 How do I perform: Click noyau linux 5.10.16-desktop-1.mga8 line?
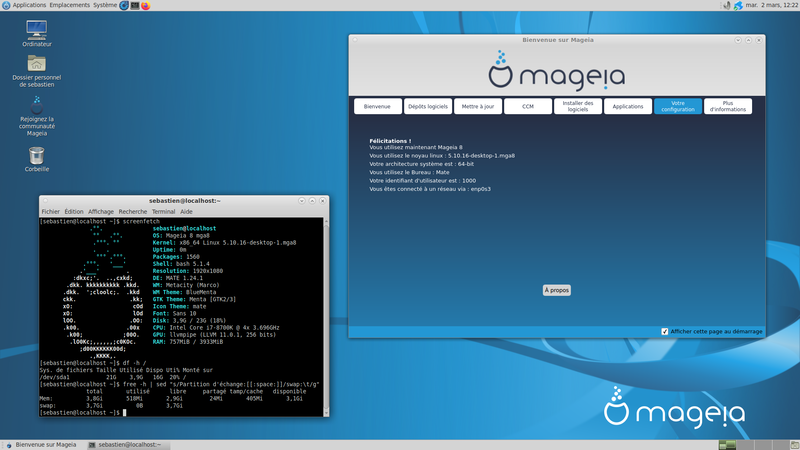coord(442,156)
